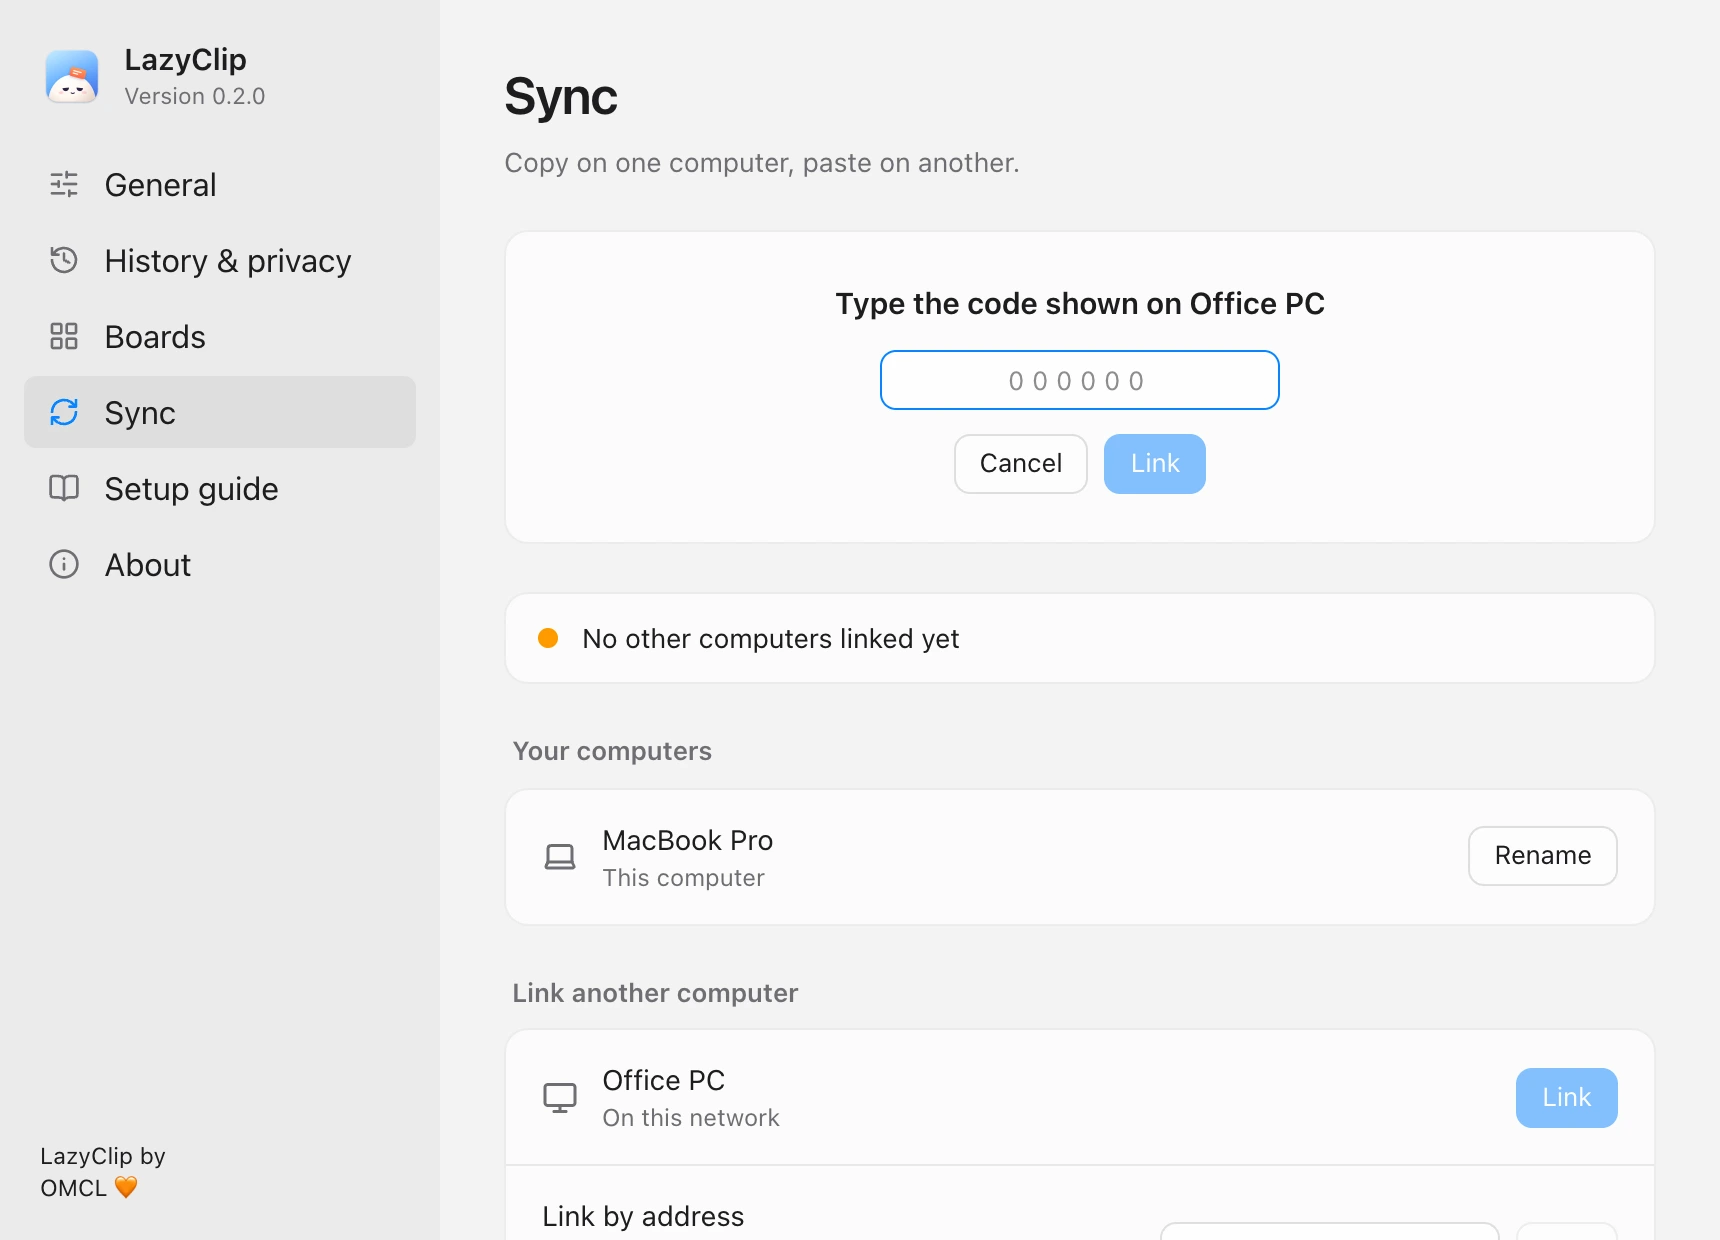Click 'Type the code shown on Office PC'
Viewport: 1720px width, 1240px height.
click(x=1080, y=304)
